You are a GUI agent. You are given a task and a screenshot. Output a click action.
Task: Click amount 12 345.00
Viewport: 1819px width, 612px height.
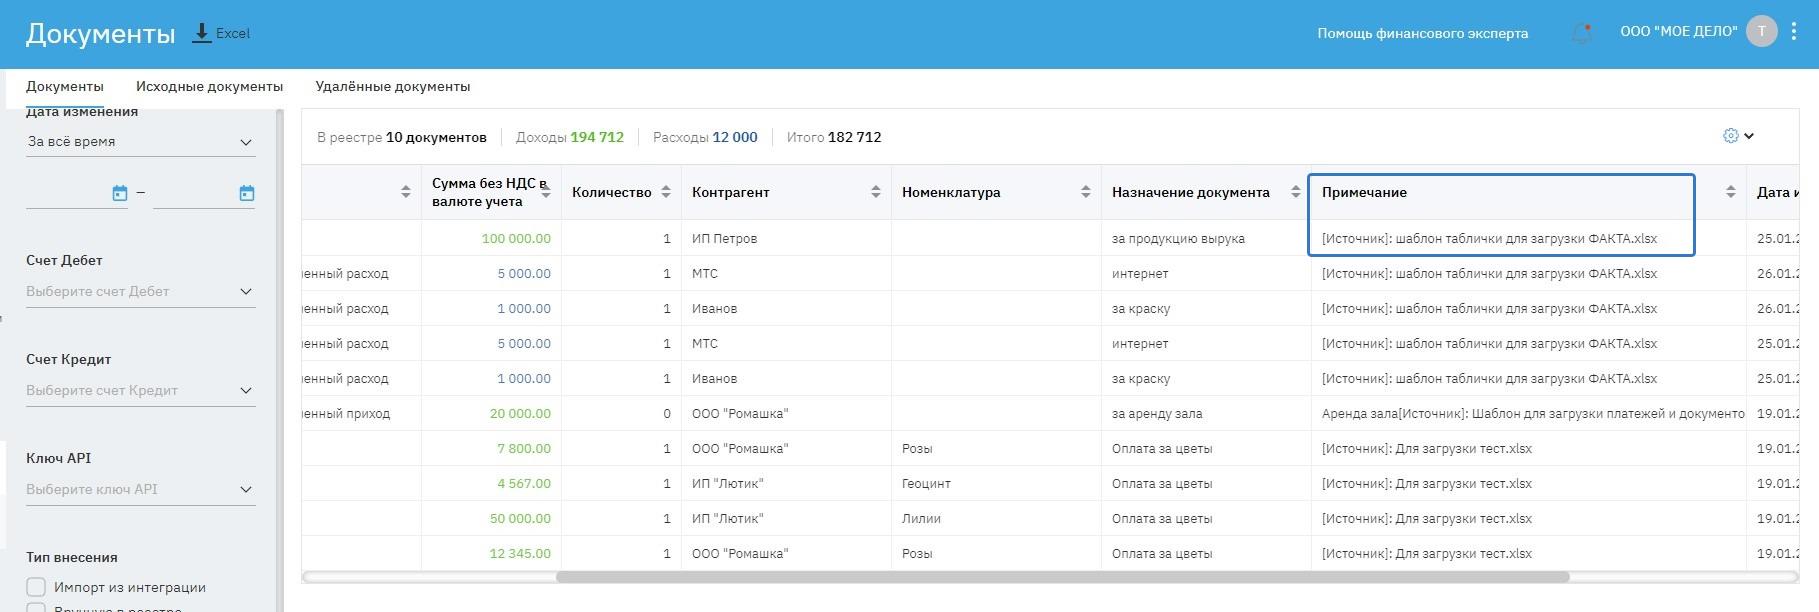(x=520, y=553)
